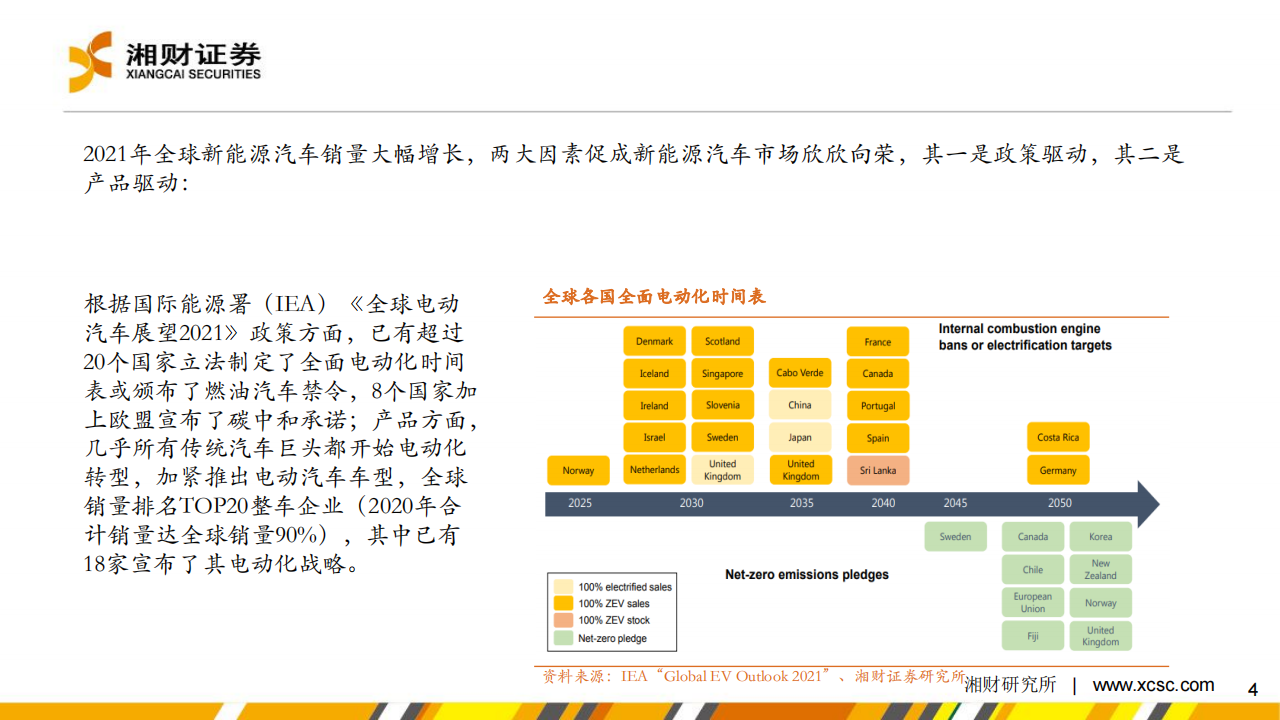Click the Korea net-zero box
The height and width of the screenshot is (720, 1280).
coord(1101,537)
